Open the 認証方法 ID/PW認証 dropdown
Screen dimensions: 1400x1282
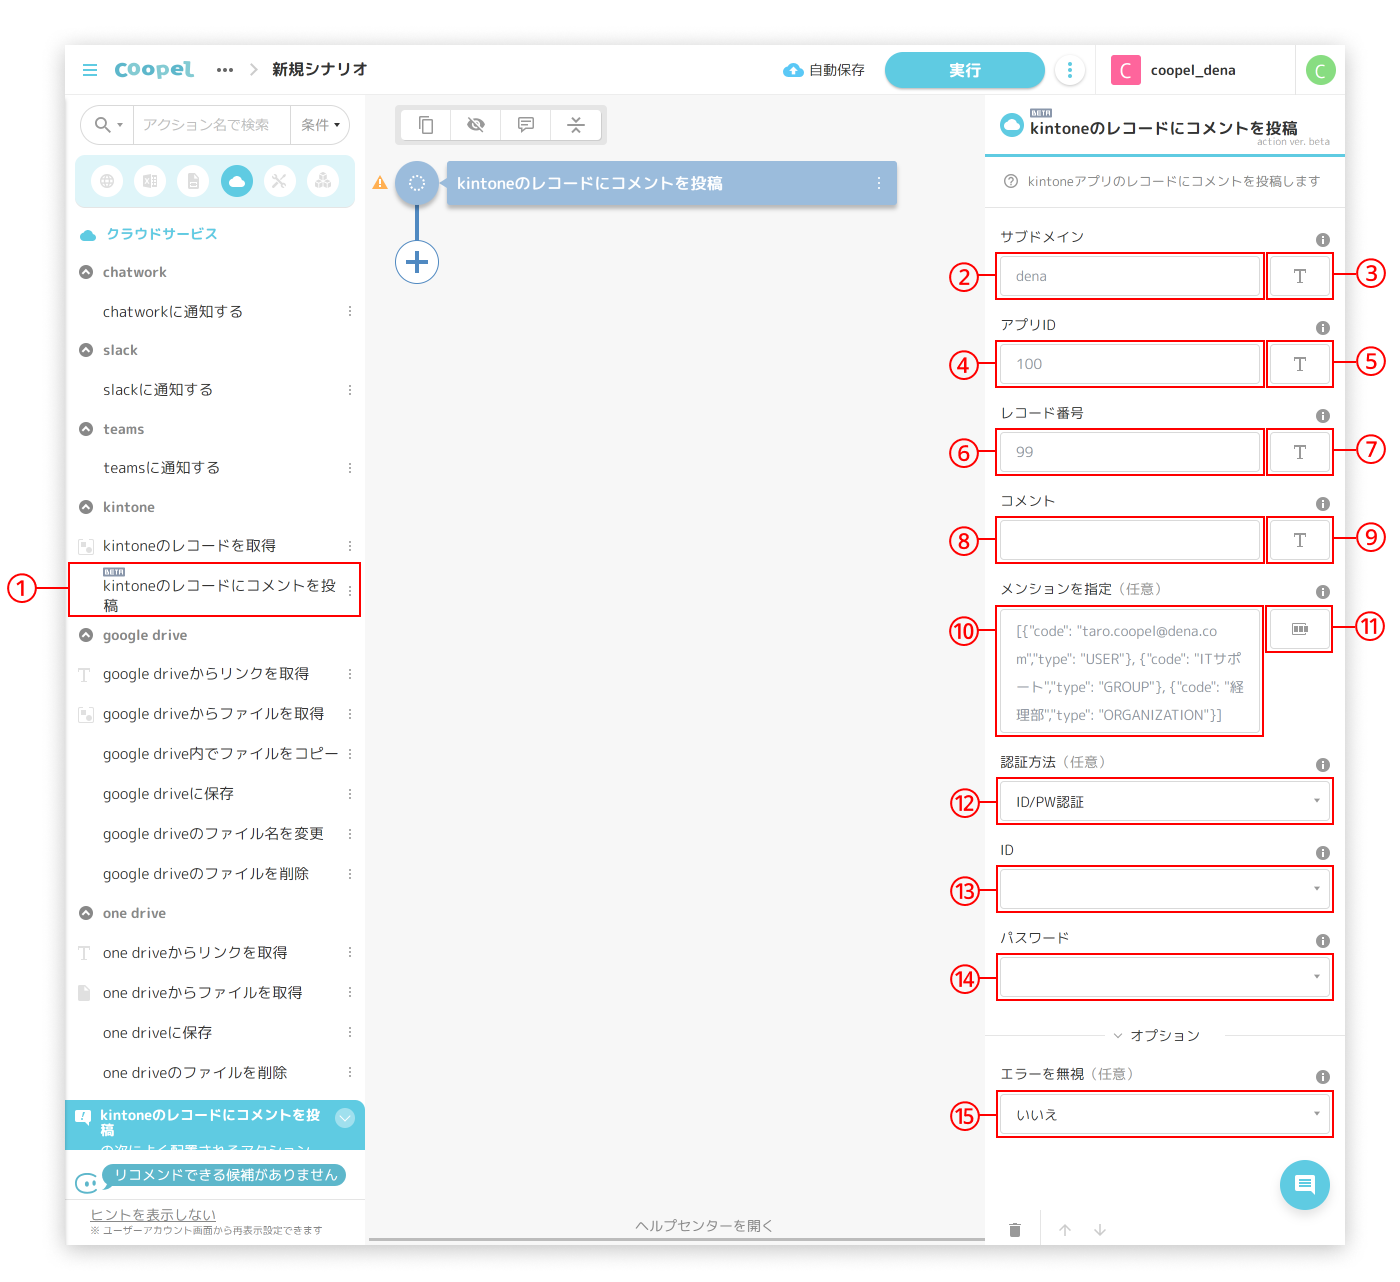coord(1164,802)
